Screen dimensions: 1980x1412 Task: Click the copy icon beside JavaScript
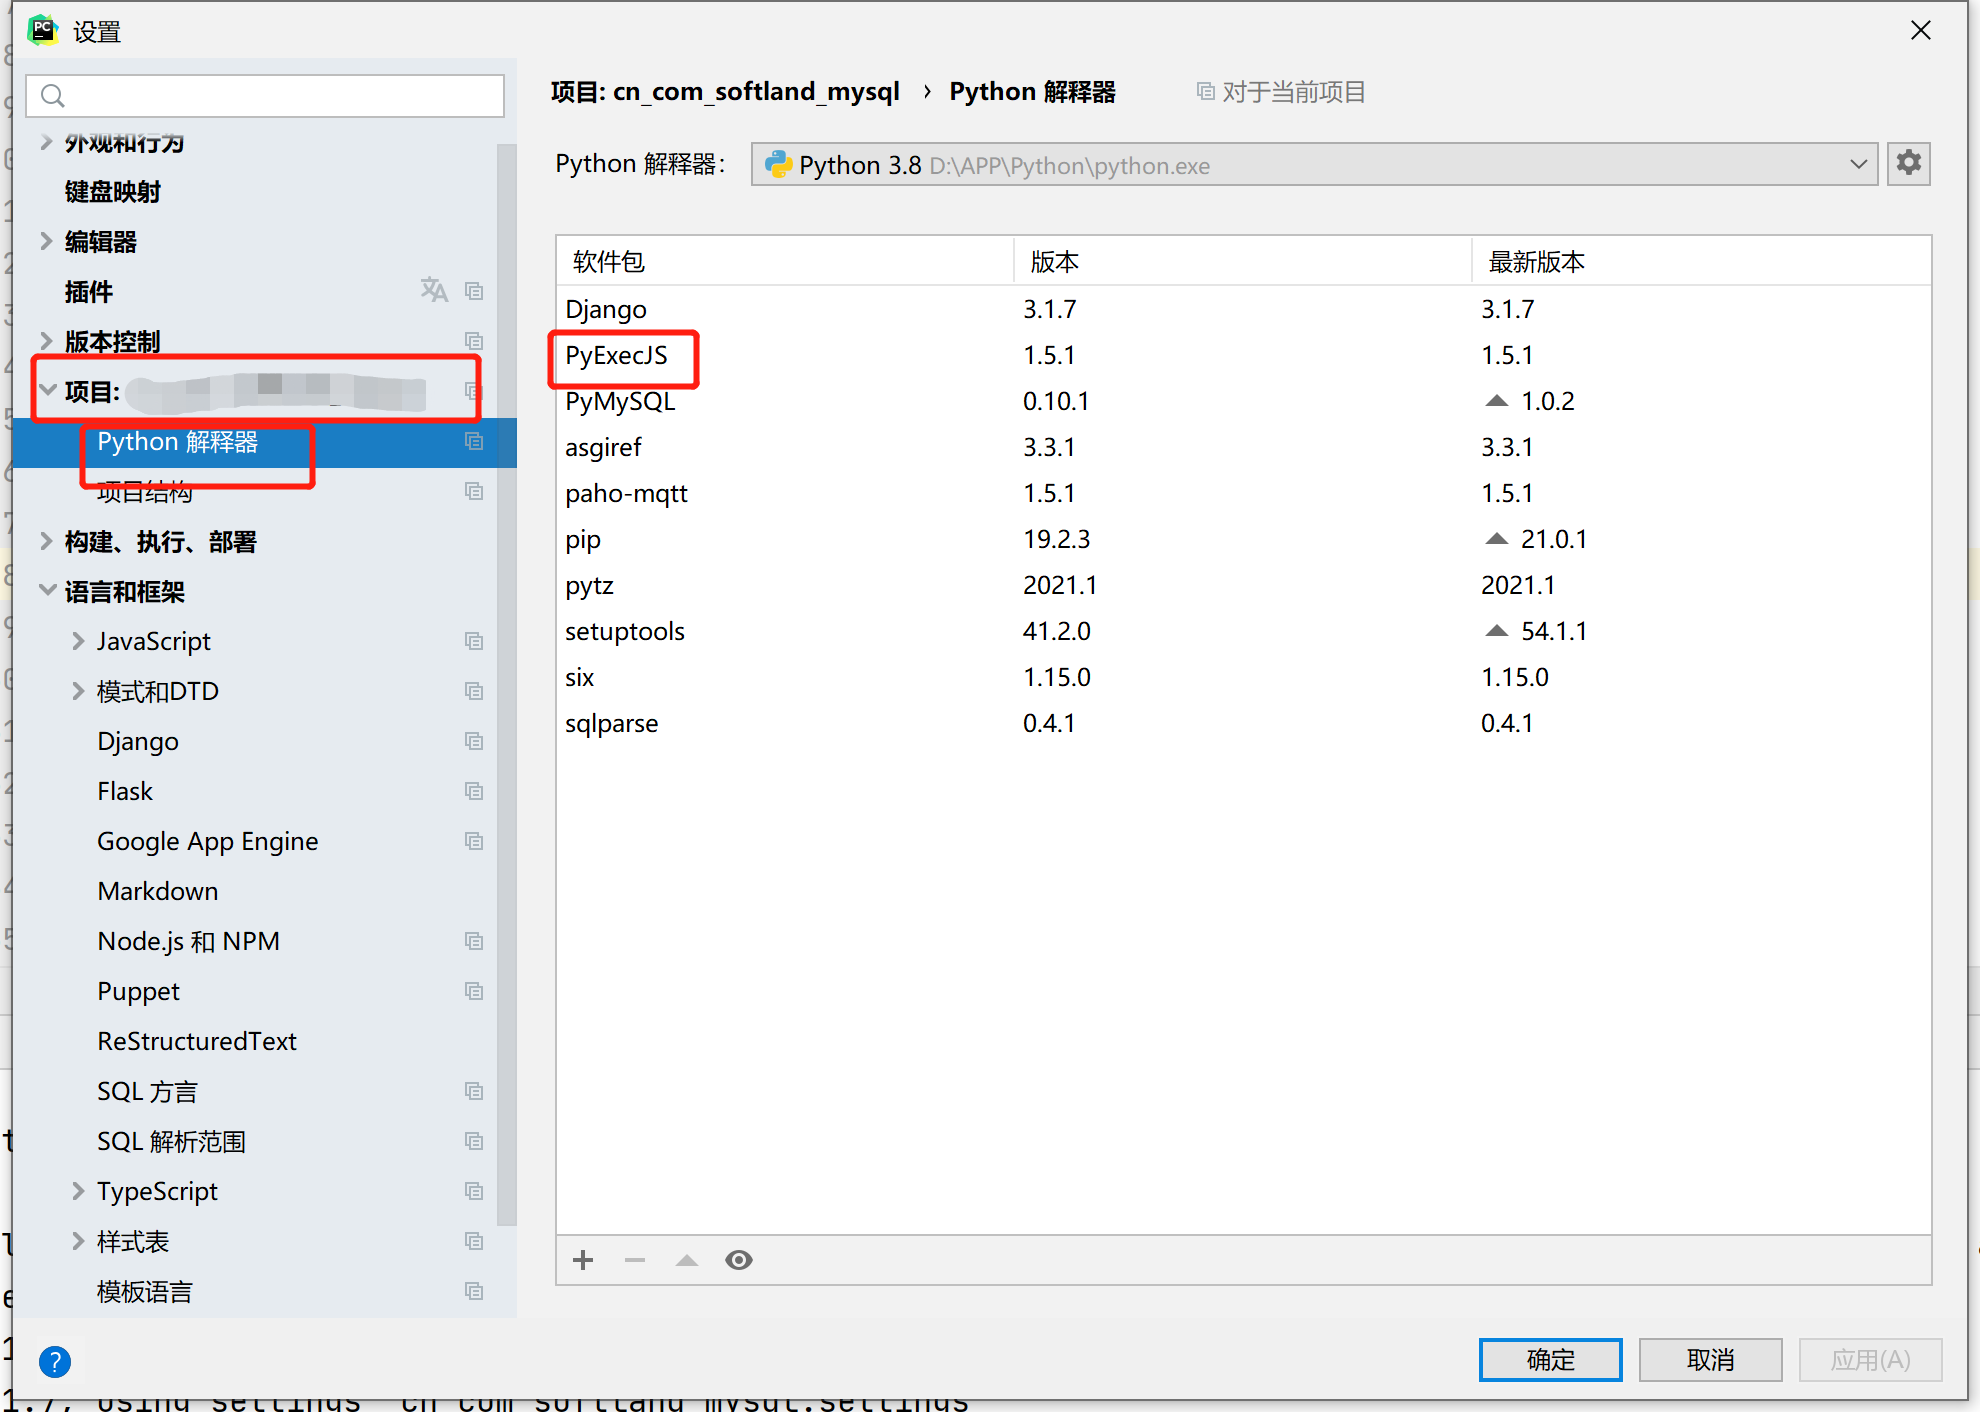tap(474, 641)
